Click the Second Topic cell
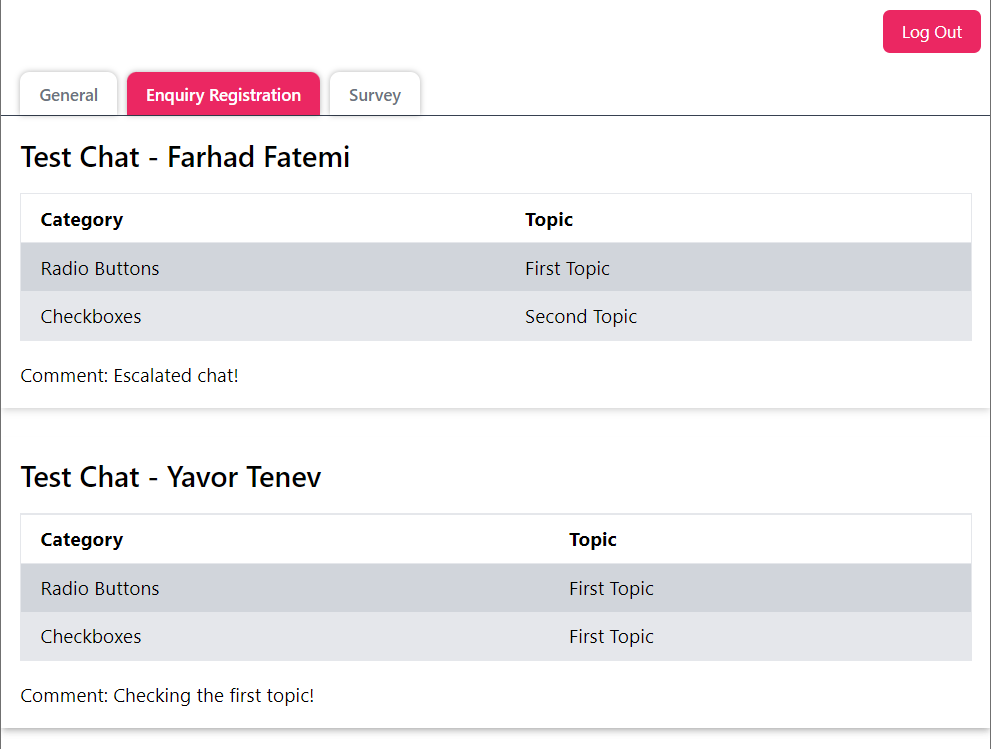 tap(581, 316)
